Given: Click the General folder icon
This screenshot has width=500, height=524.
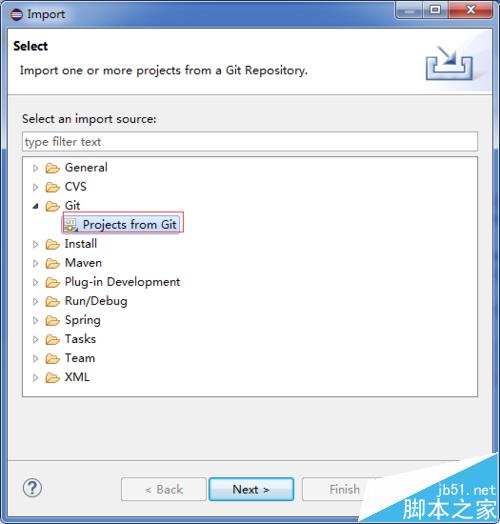Looking at the screenshot, I should [x=52, y=168].
